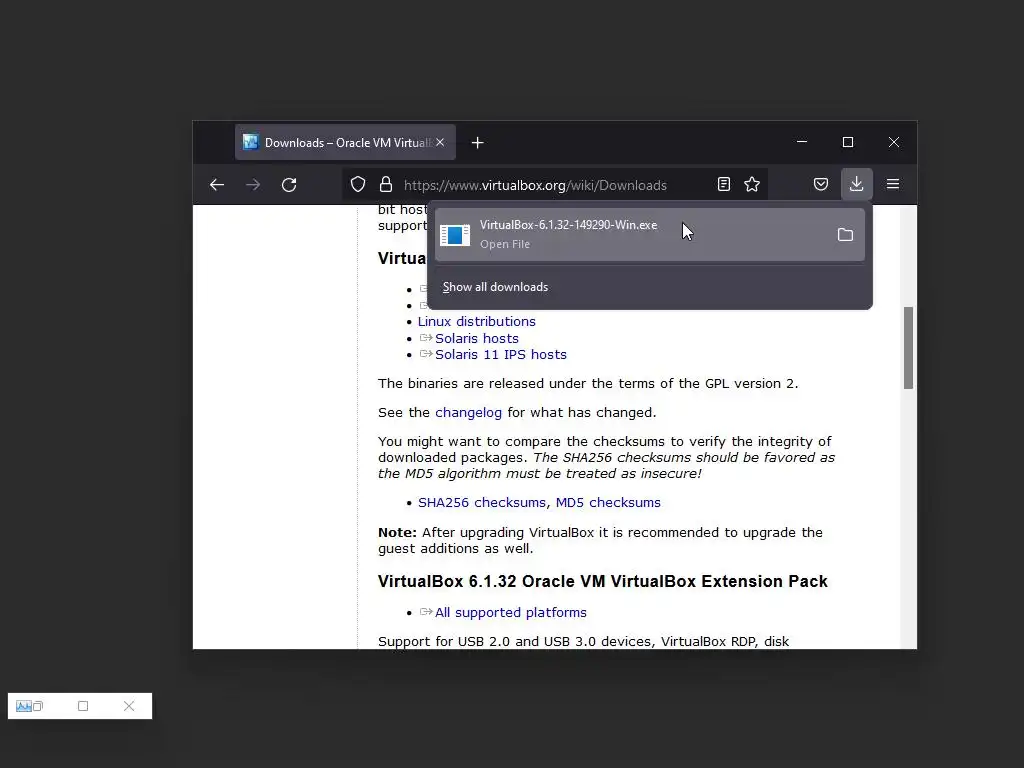1024x768 pixels.
Task: Maximize the small bottom-left window
Action: pos(83,706)
